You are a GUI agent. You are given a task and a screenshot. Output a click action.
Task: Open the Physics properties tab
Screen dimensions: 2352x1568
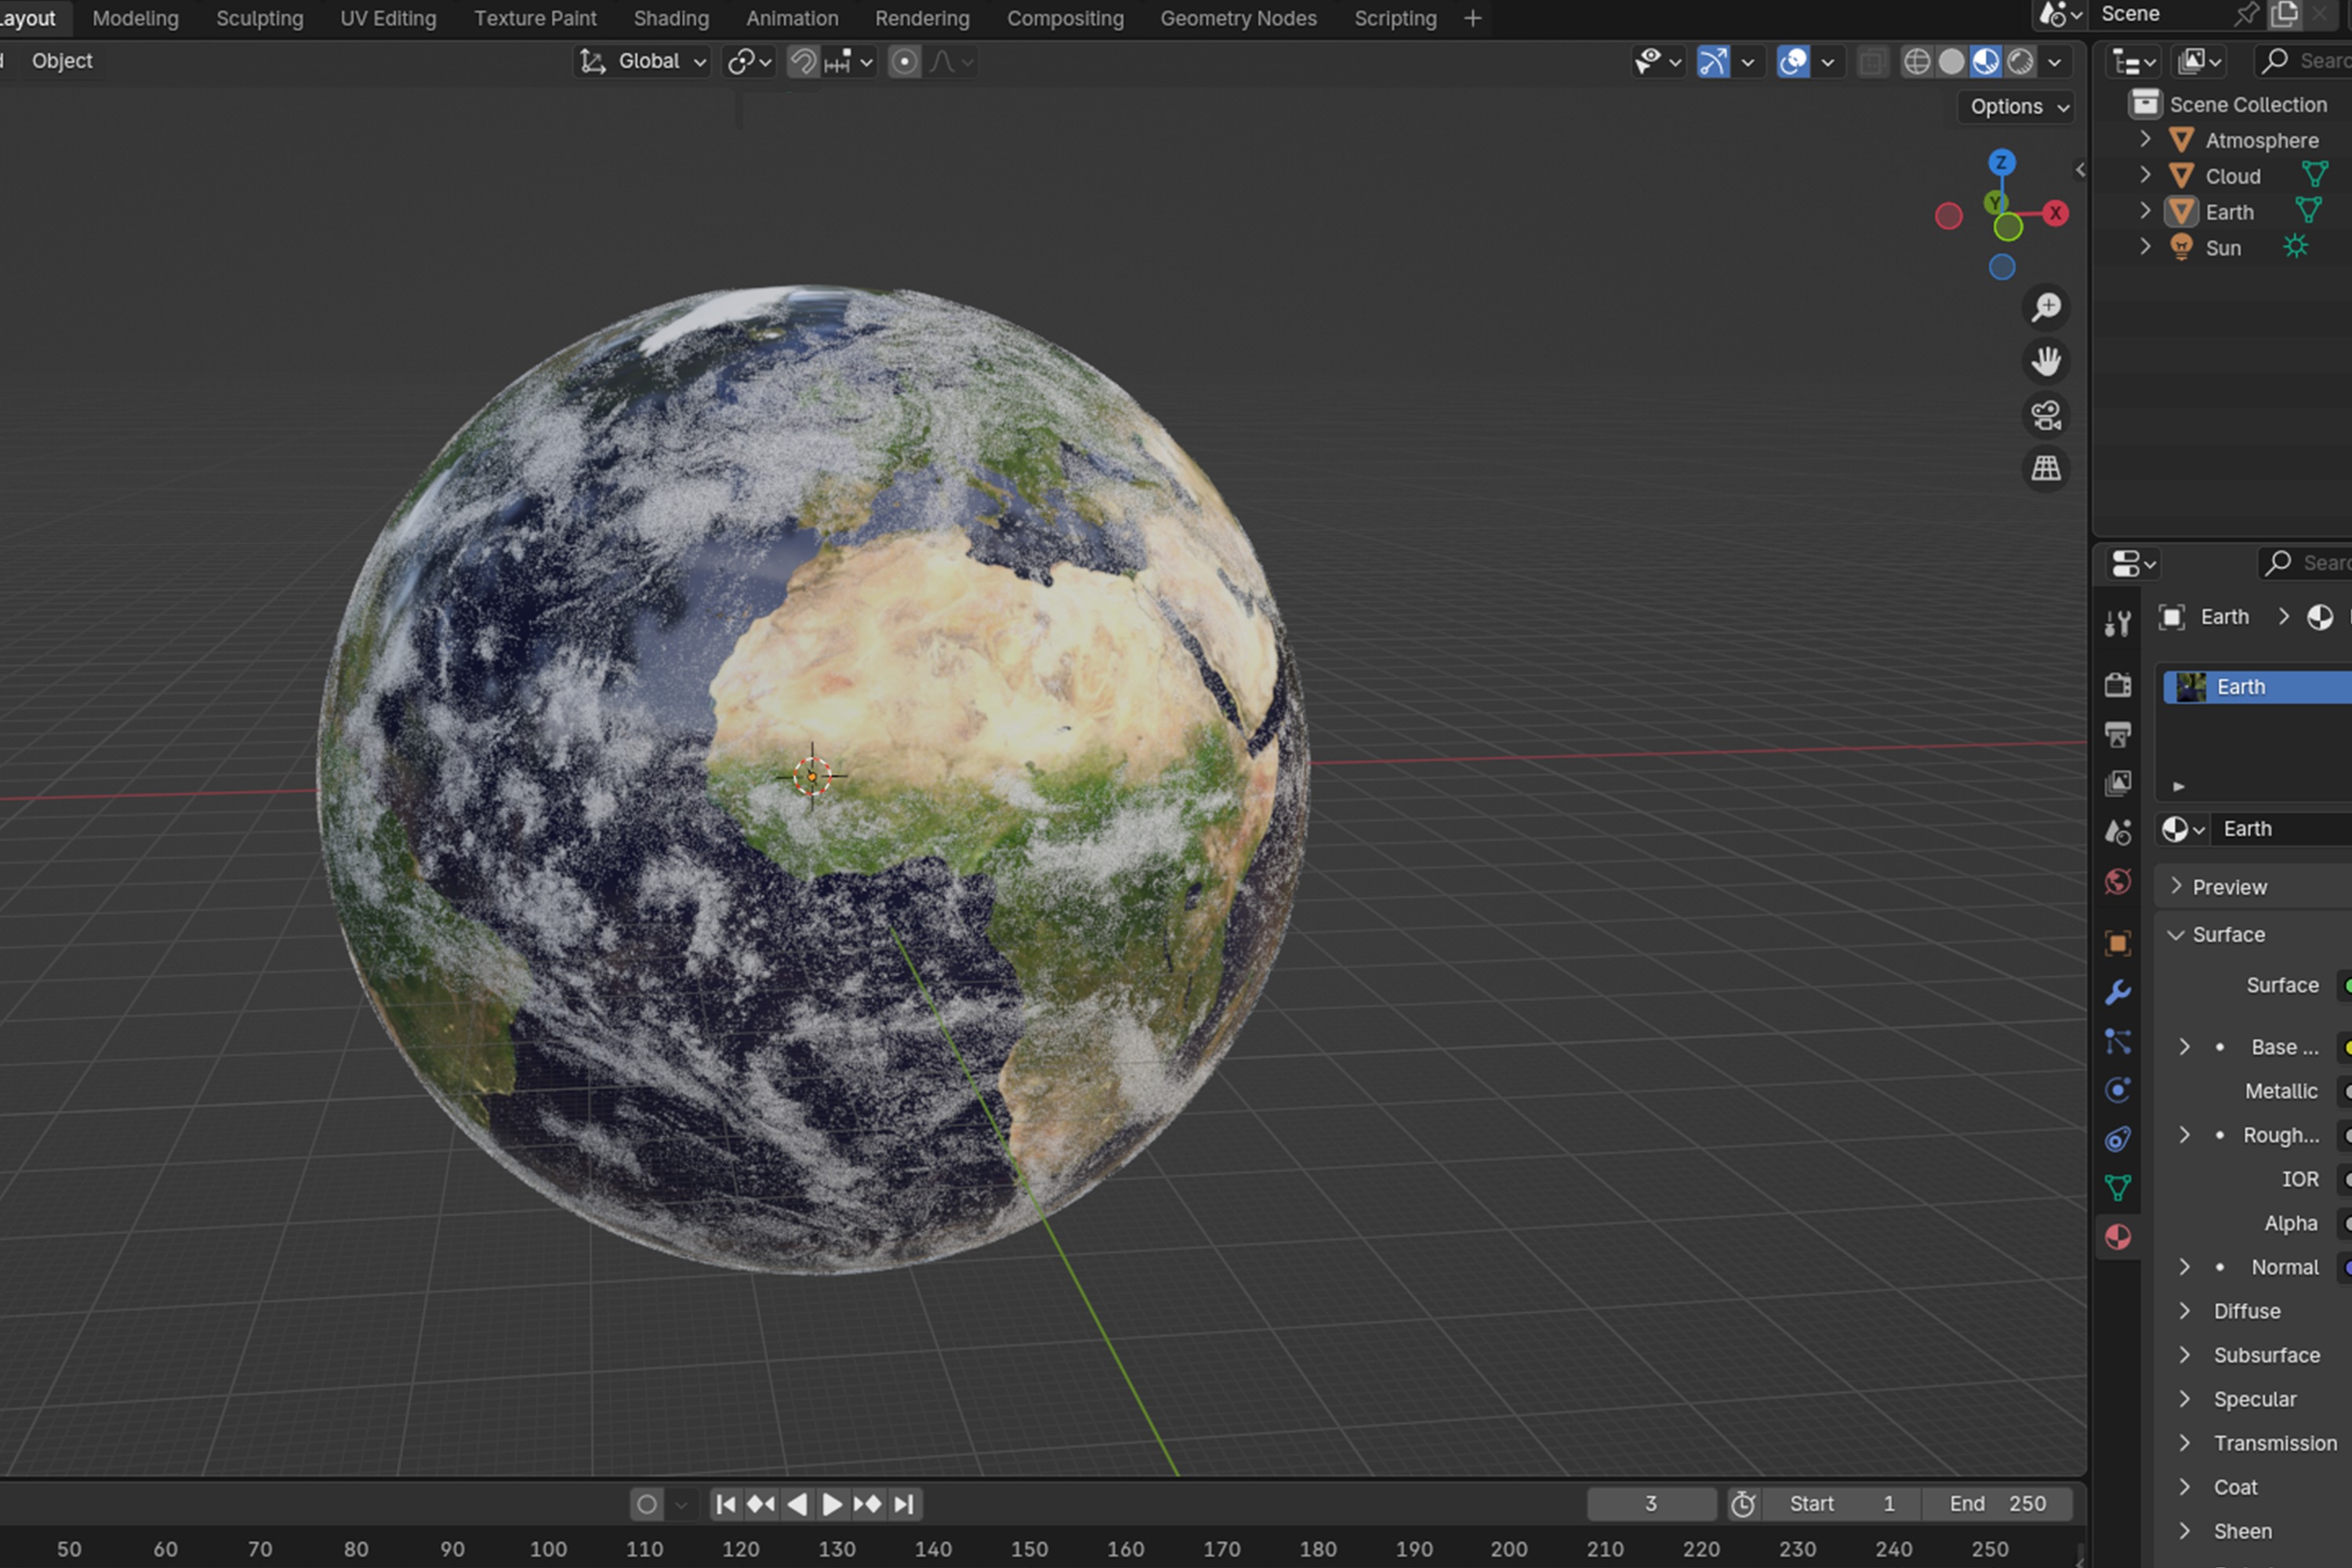point(2117,1089)
